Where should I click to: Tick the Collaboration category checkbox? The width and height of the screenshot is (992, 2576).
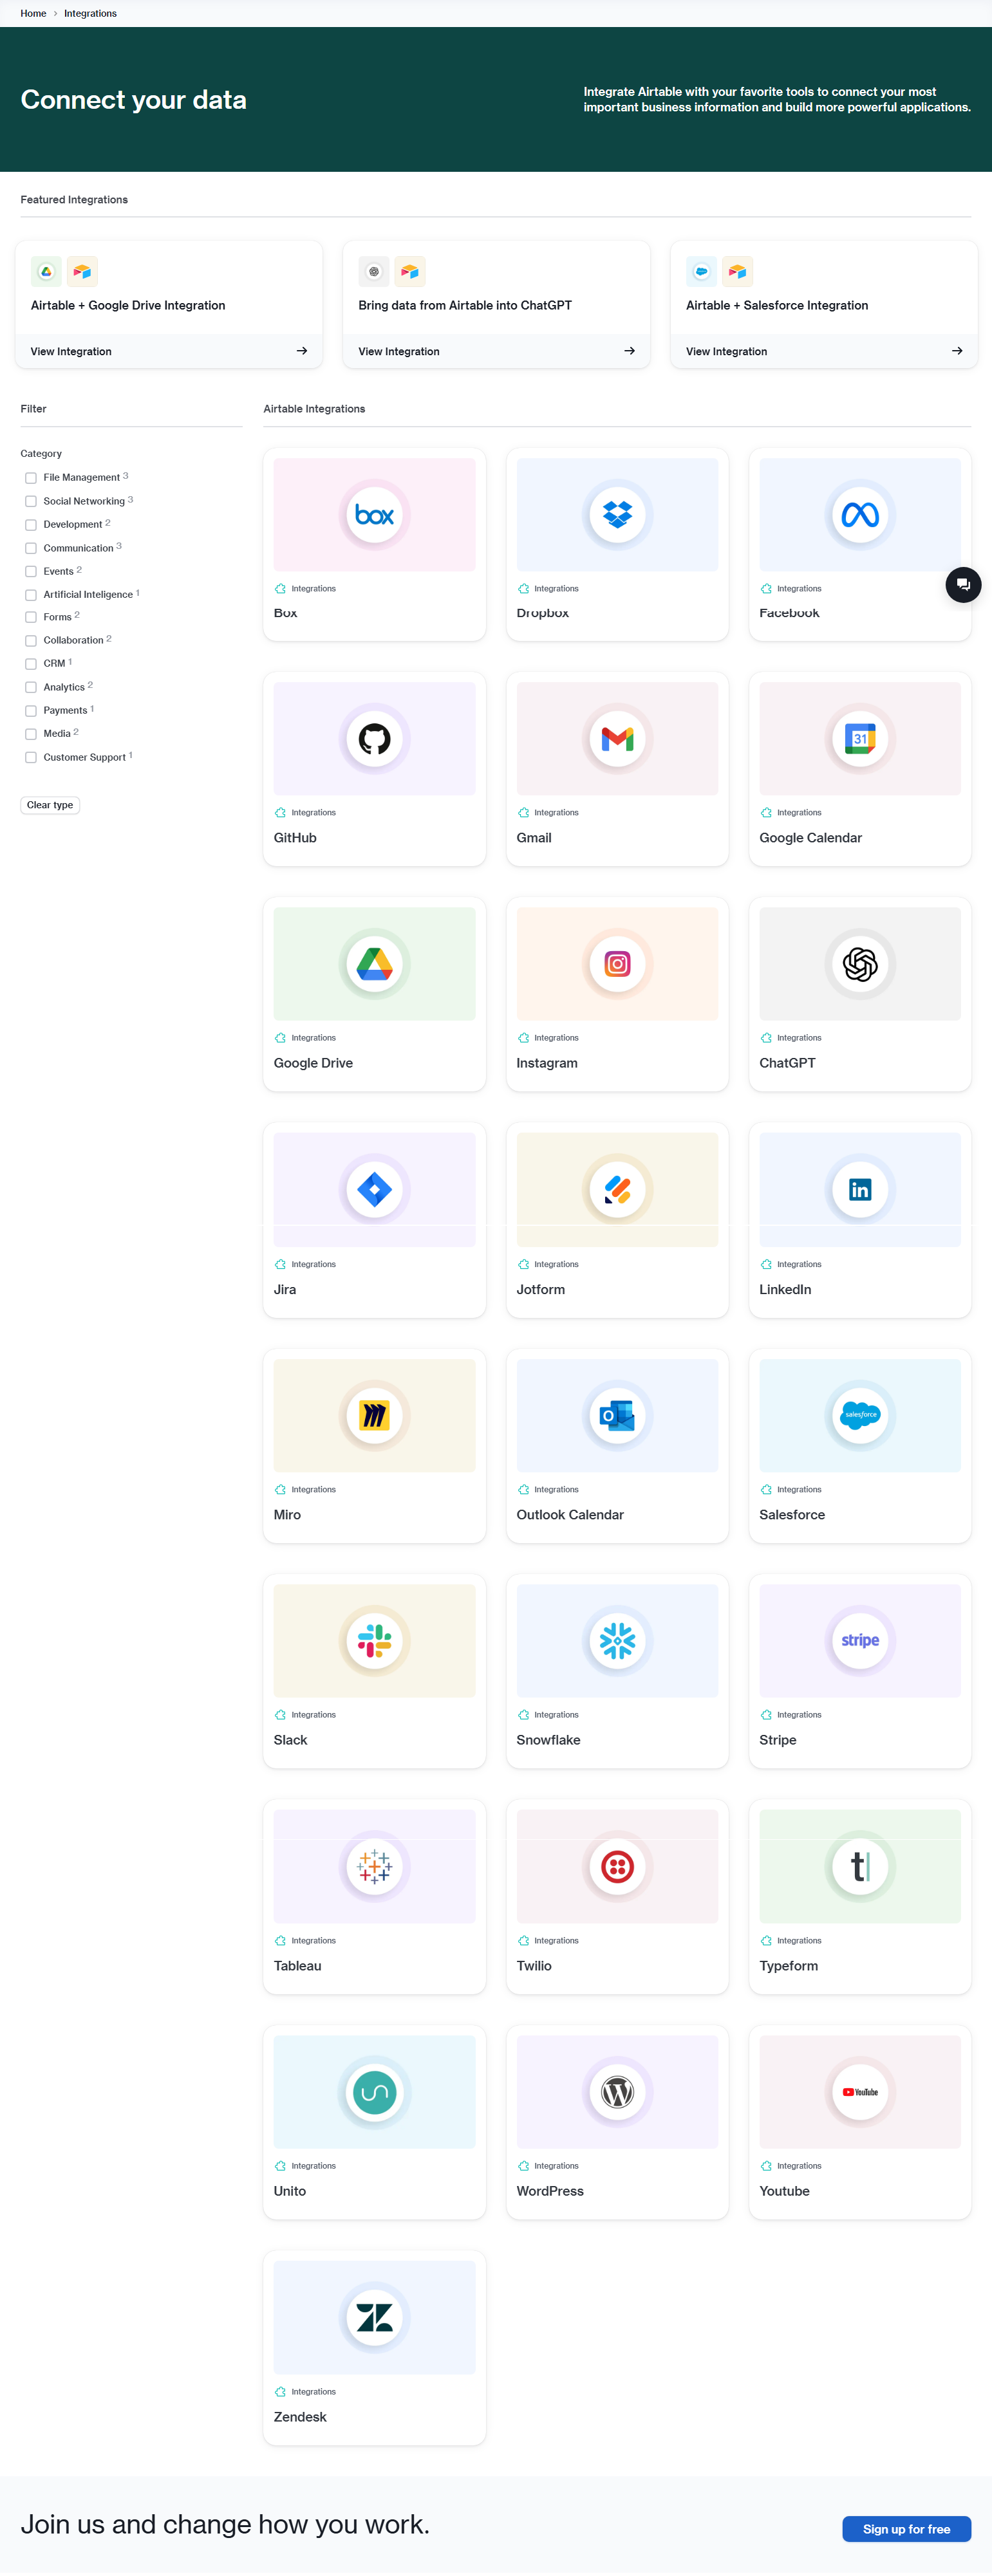[31, 641]
